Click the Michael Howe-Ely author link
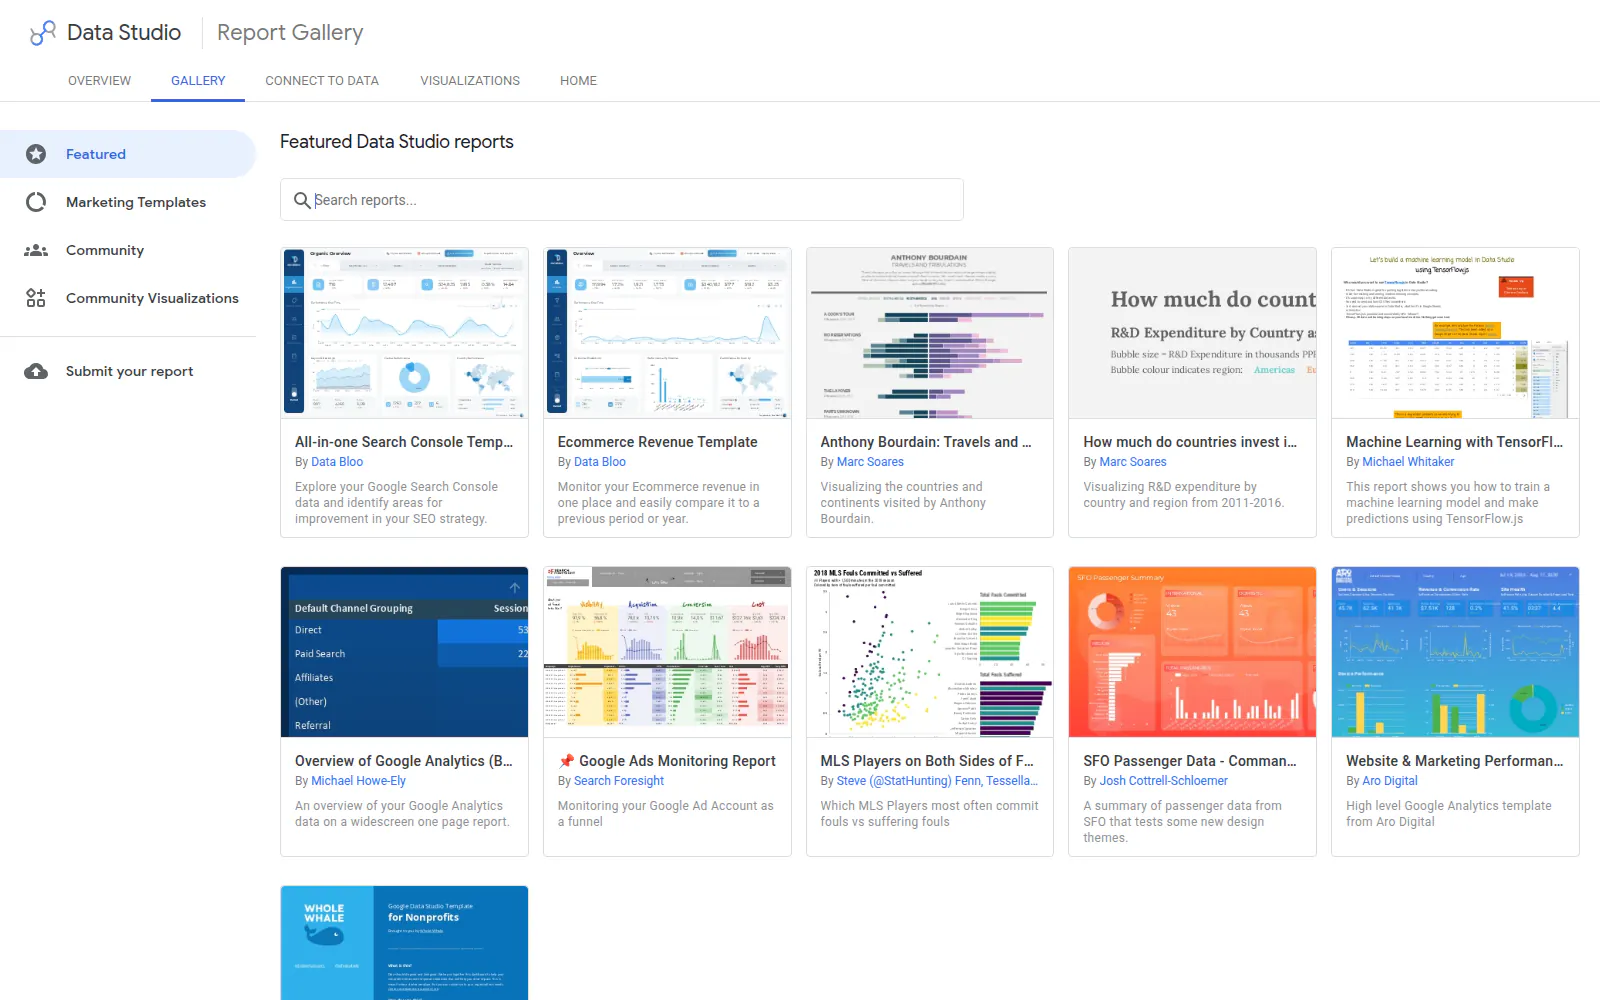Viewport: 1600px width, 1000px height. [x=358, y=781]
